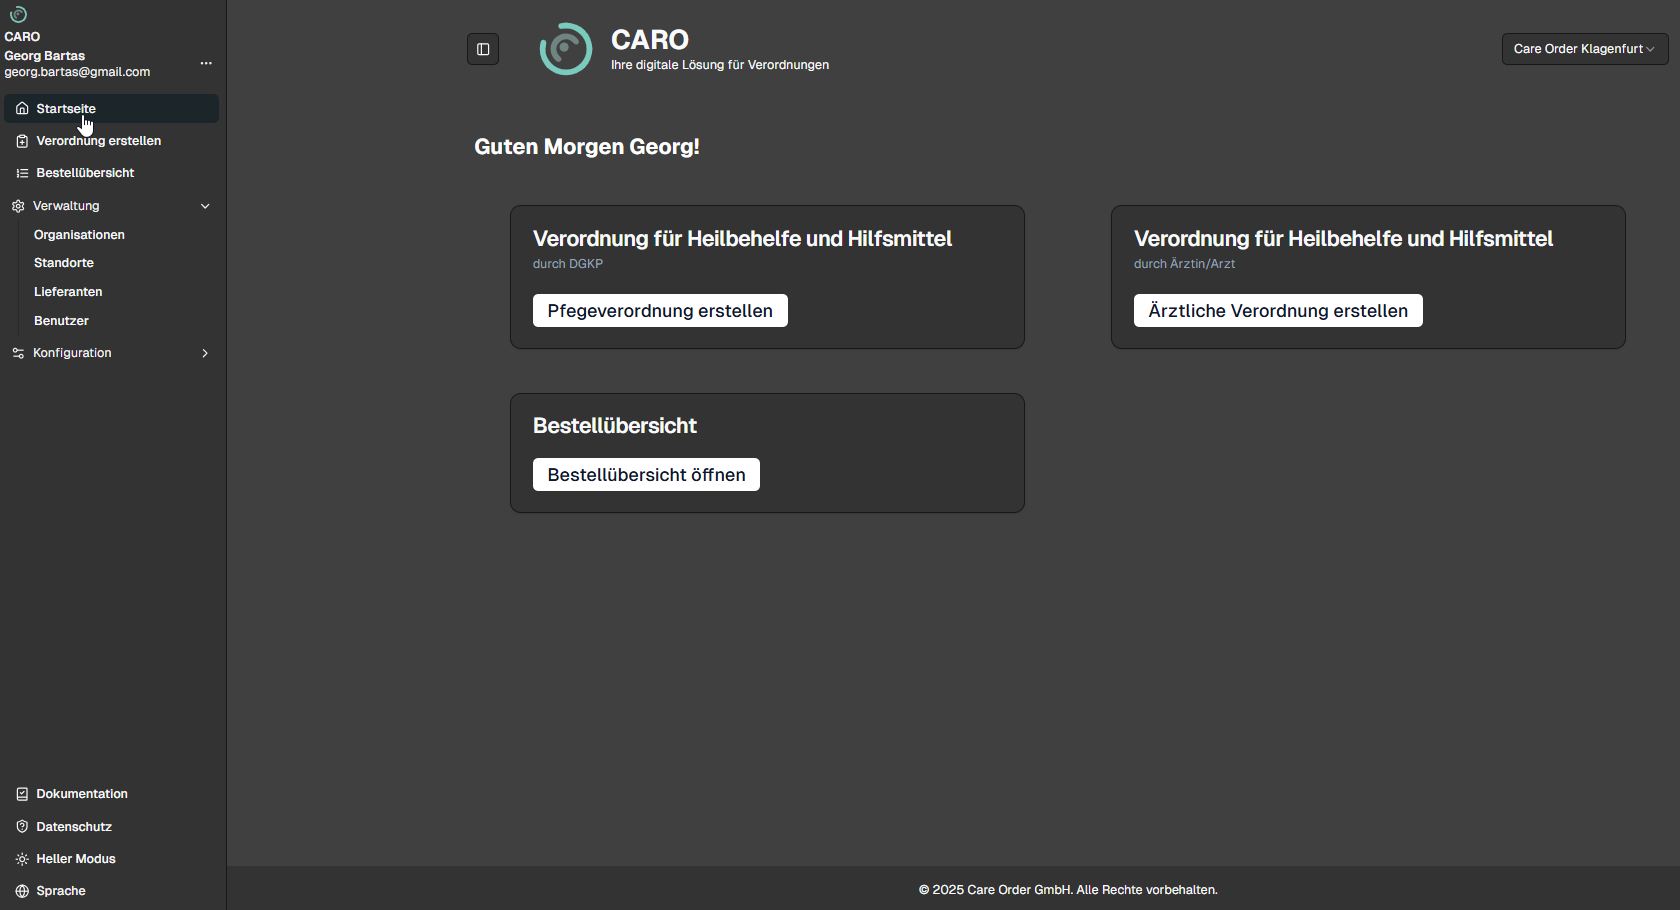Click the CARO logo in header
The height and width of the screenshot is (910, 1680).
(x=566, y=49)
